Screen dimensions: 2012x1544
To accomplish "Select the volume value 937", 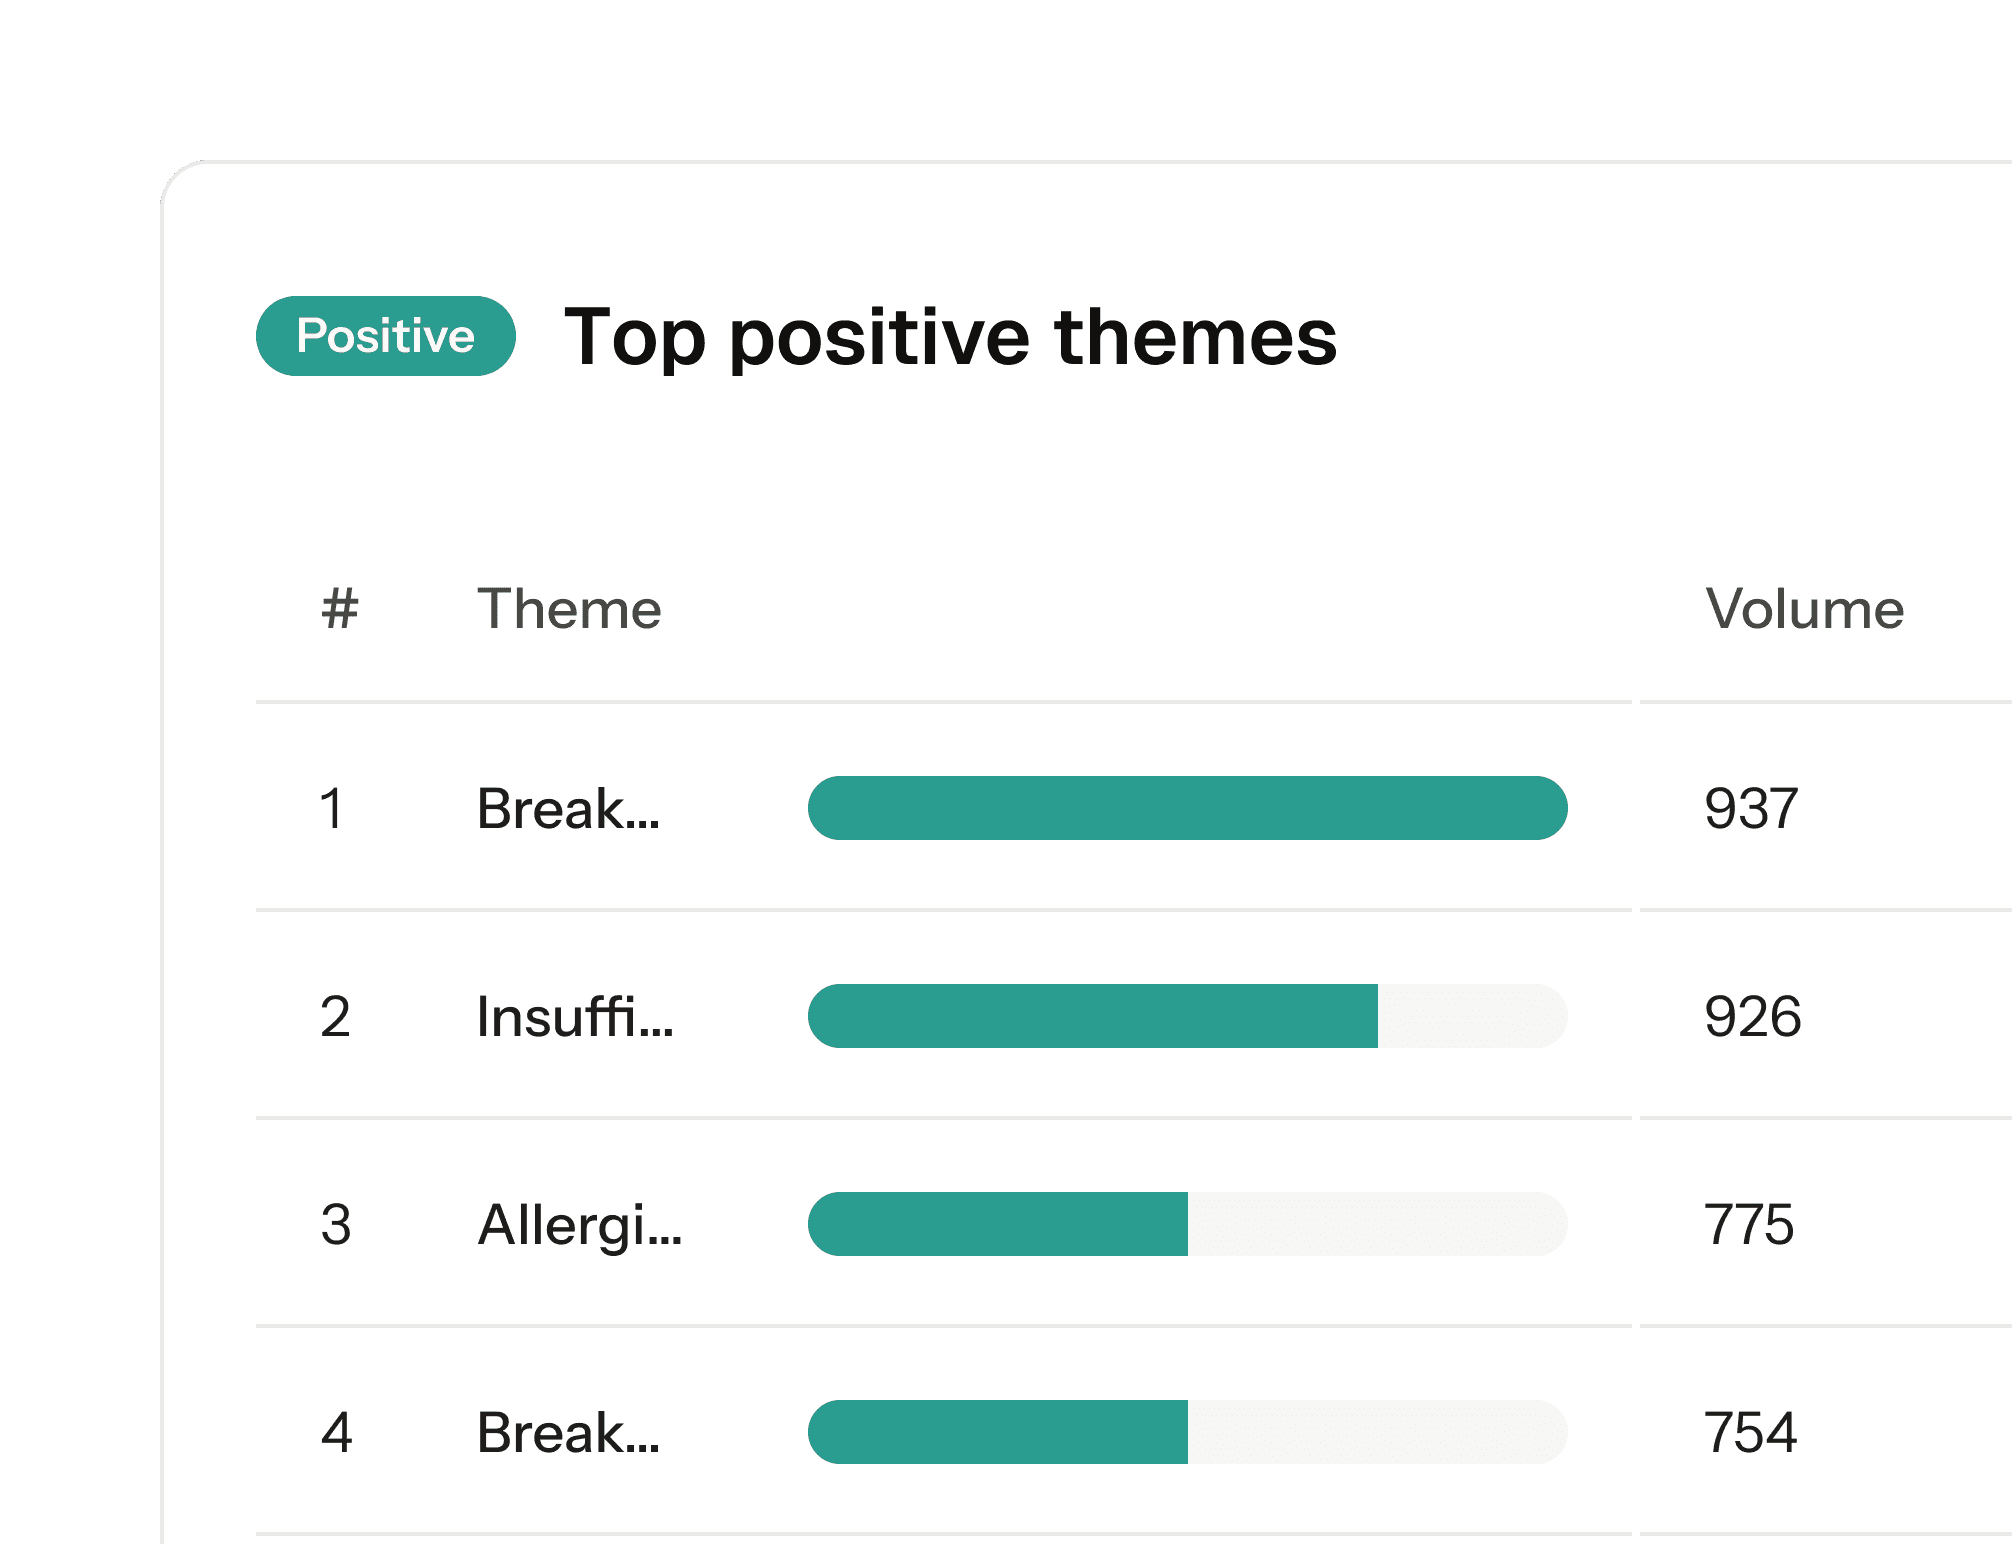I will tap(1751, 808).
